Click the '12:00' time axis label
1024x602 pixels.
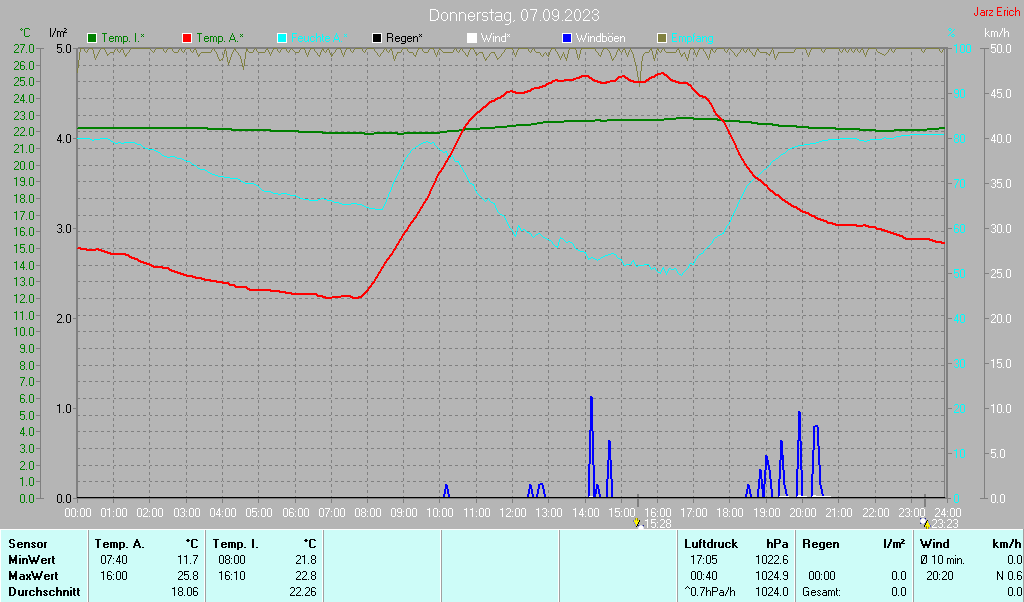tap(513, 513)
